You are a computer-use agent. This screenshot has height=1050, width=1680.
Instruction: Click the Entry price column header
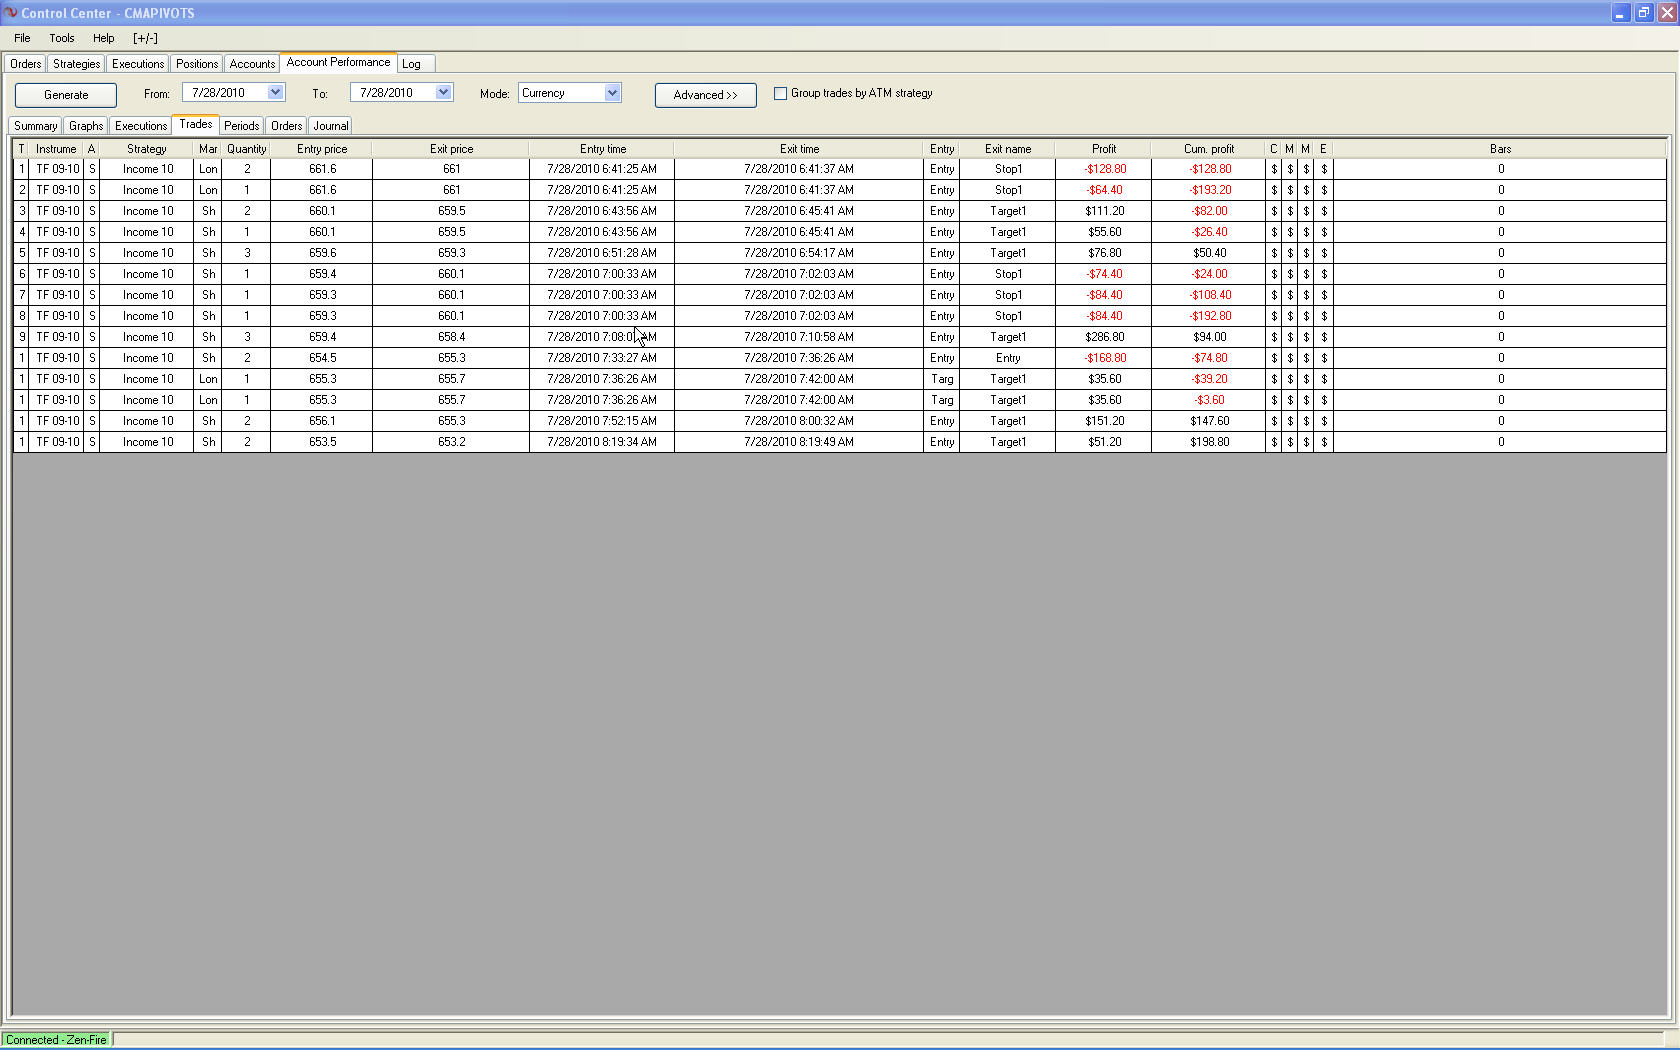point(322,149)
